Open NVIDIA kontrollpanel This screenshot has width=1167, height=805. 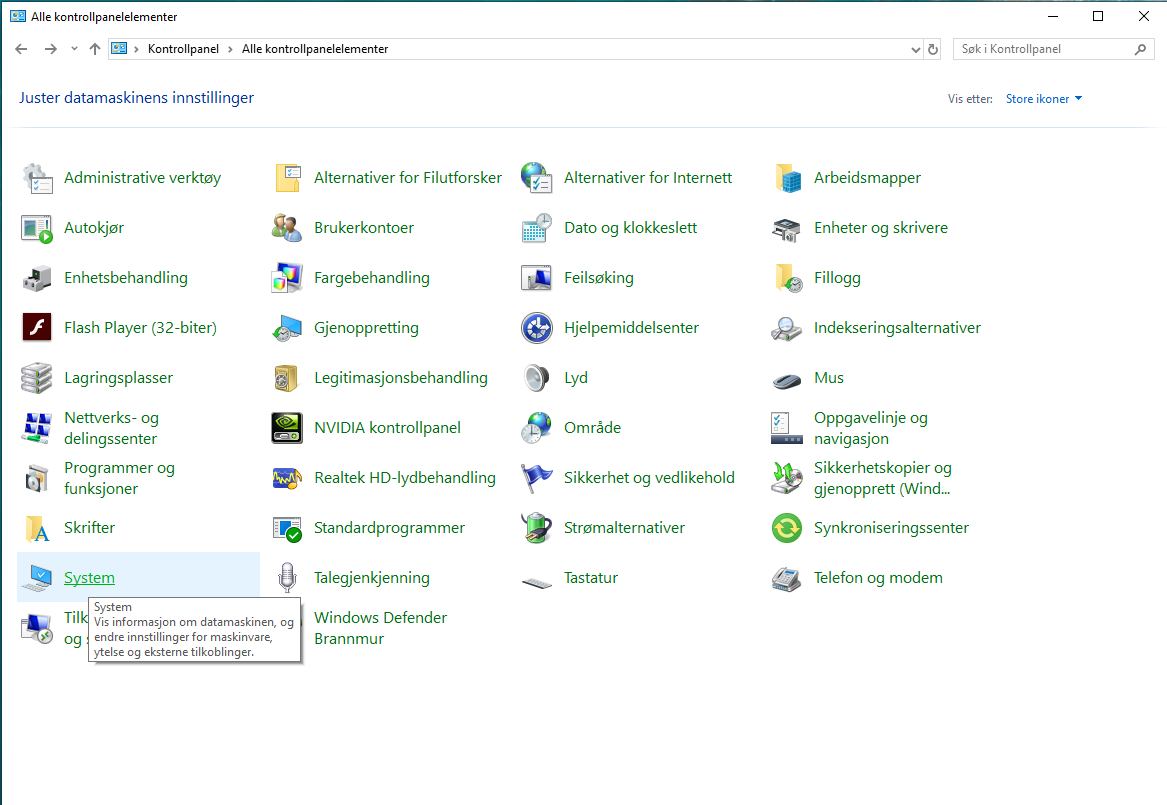[387, 427]
